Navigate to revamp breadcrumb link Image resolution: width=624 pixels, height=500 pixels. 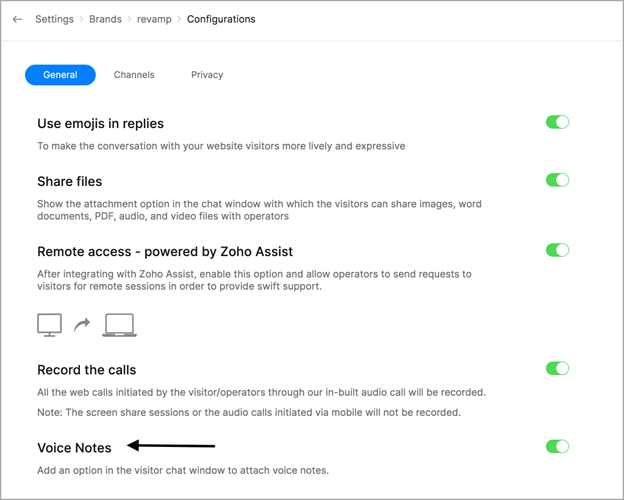[x=155, y=19]
